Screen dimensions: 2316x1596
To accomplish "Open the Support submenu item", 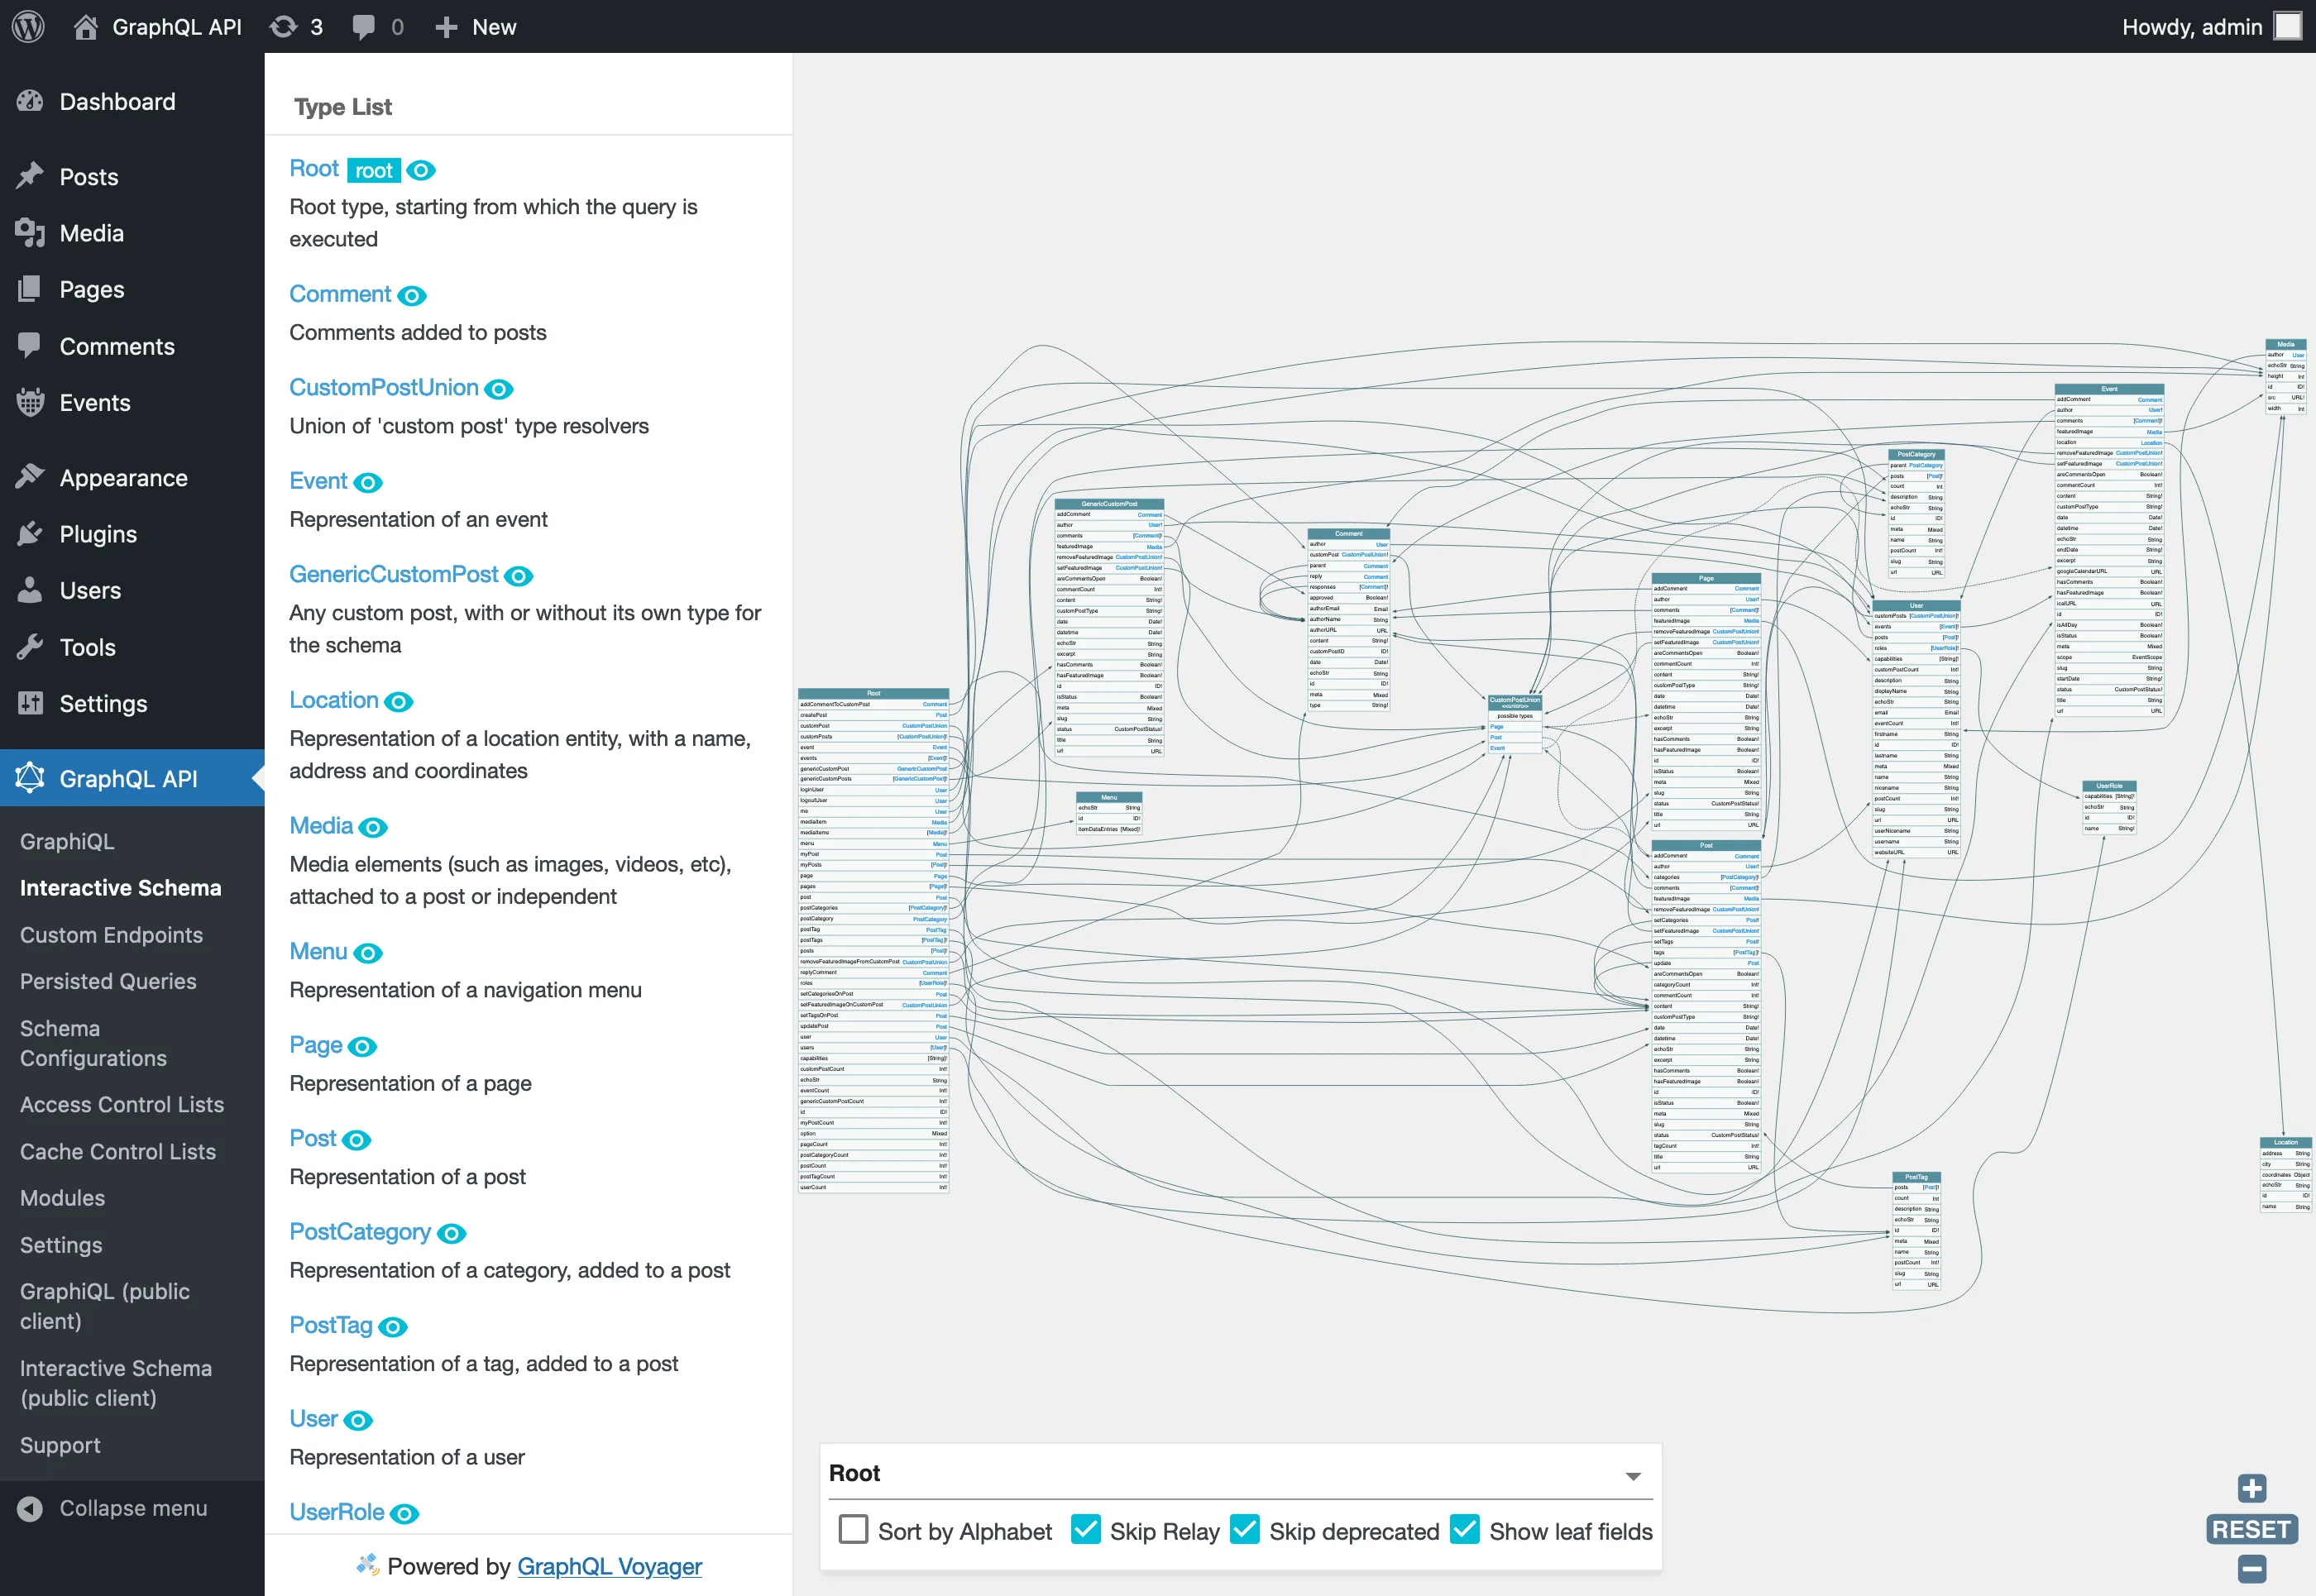I will (x=60, y=1445).
